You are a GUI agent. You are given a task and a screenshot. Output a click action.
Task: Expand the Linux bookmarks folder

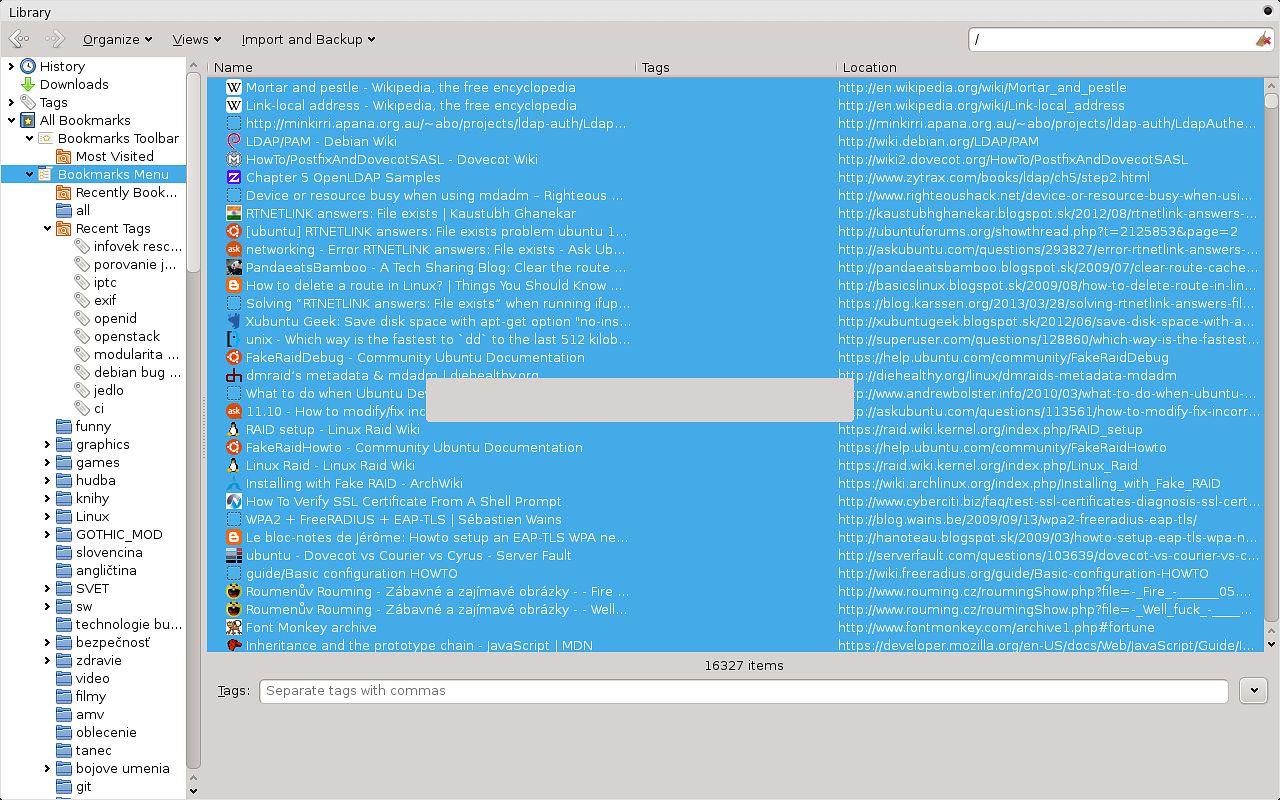pyautogui.click(x=47, y=517)
